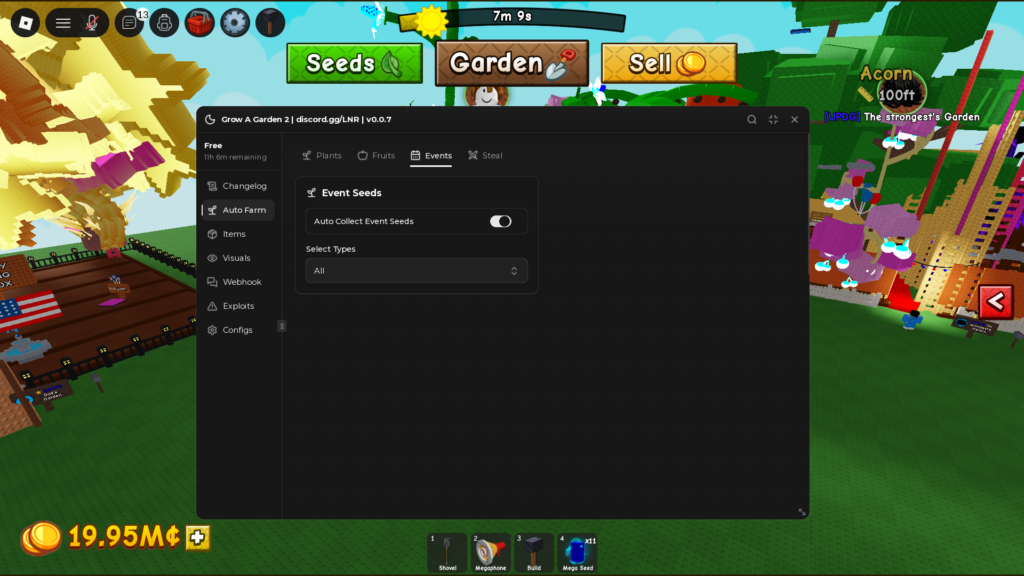
Task: Open the backpack icon in top bar
Action: (165, 24)
